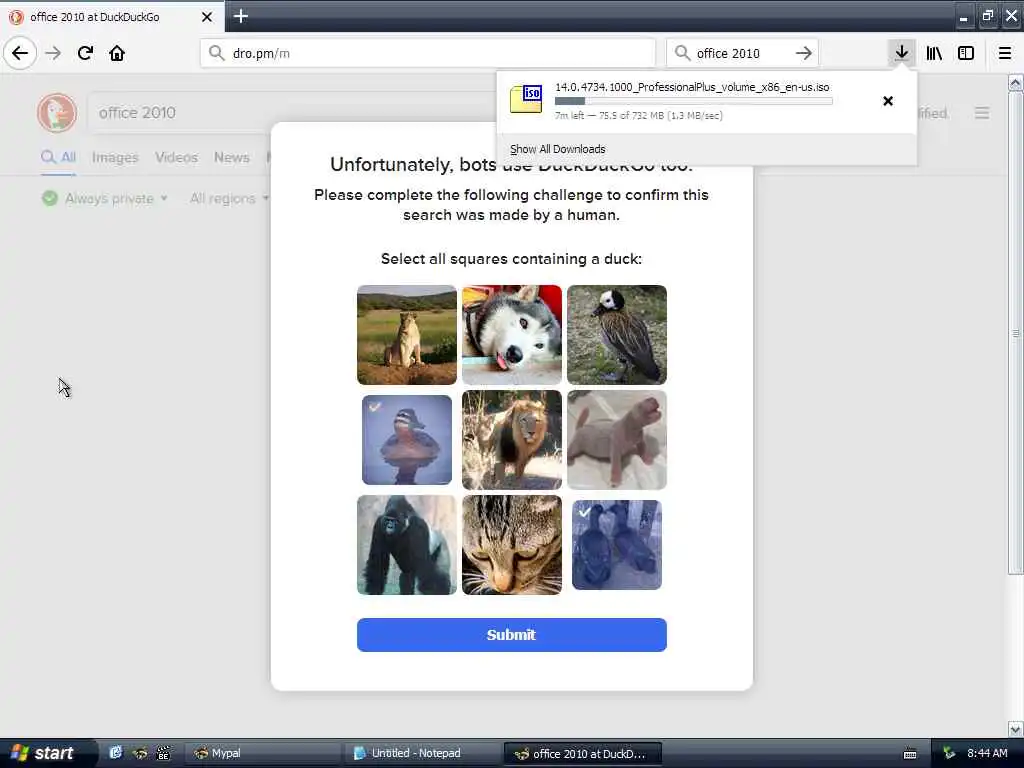Cancel the ISO download
1024x768 pixels.
coord(888,101)
